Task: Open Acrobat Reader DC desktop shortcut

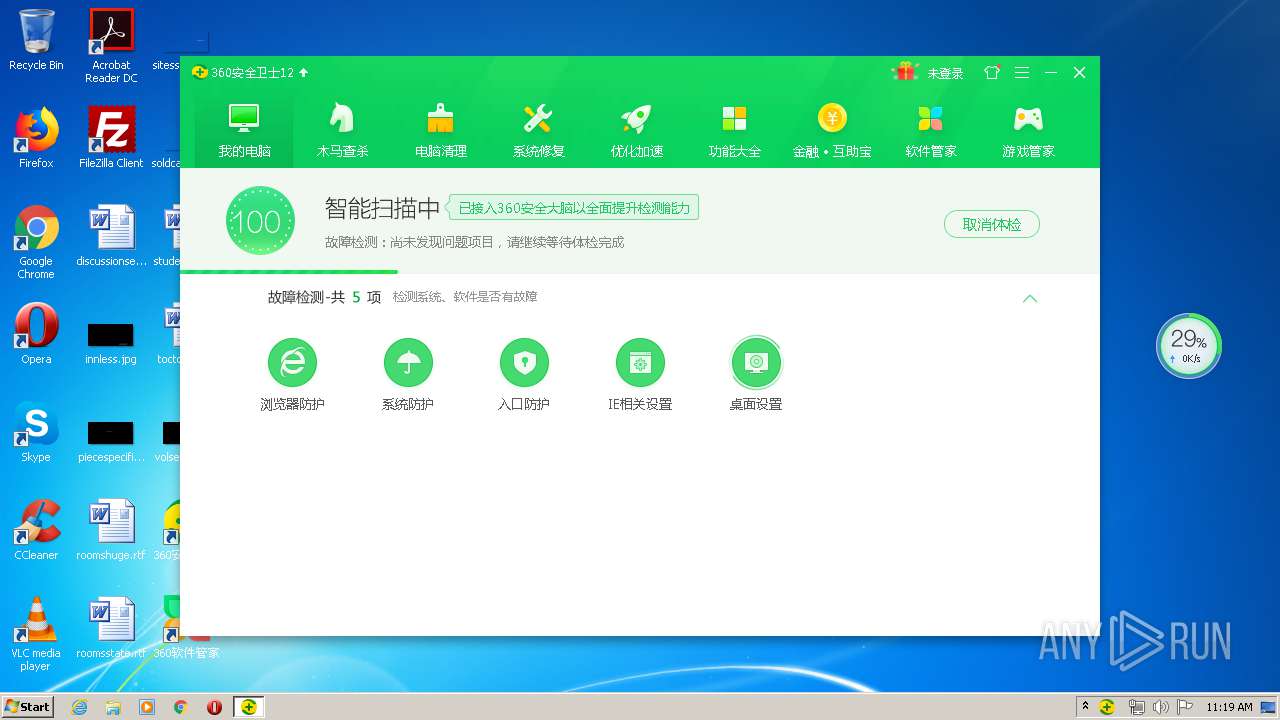Action: (x=112, y=46)
